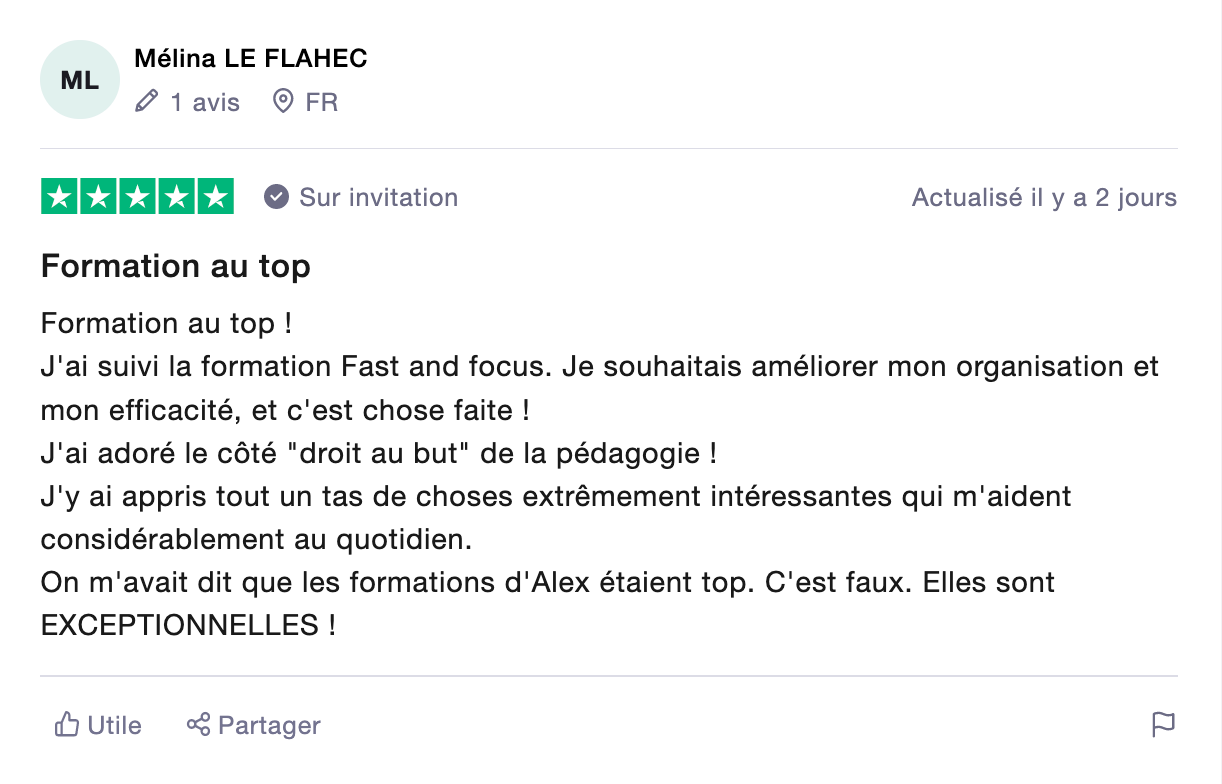Click the fifth green rating star

(x=215, y=197)
